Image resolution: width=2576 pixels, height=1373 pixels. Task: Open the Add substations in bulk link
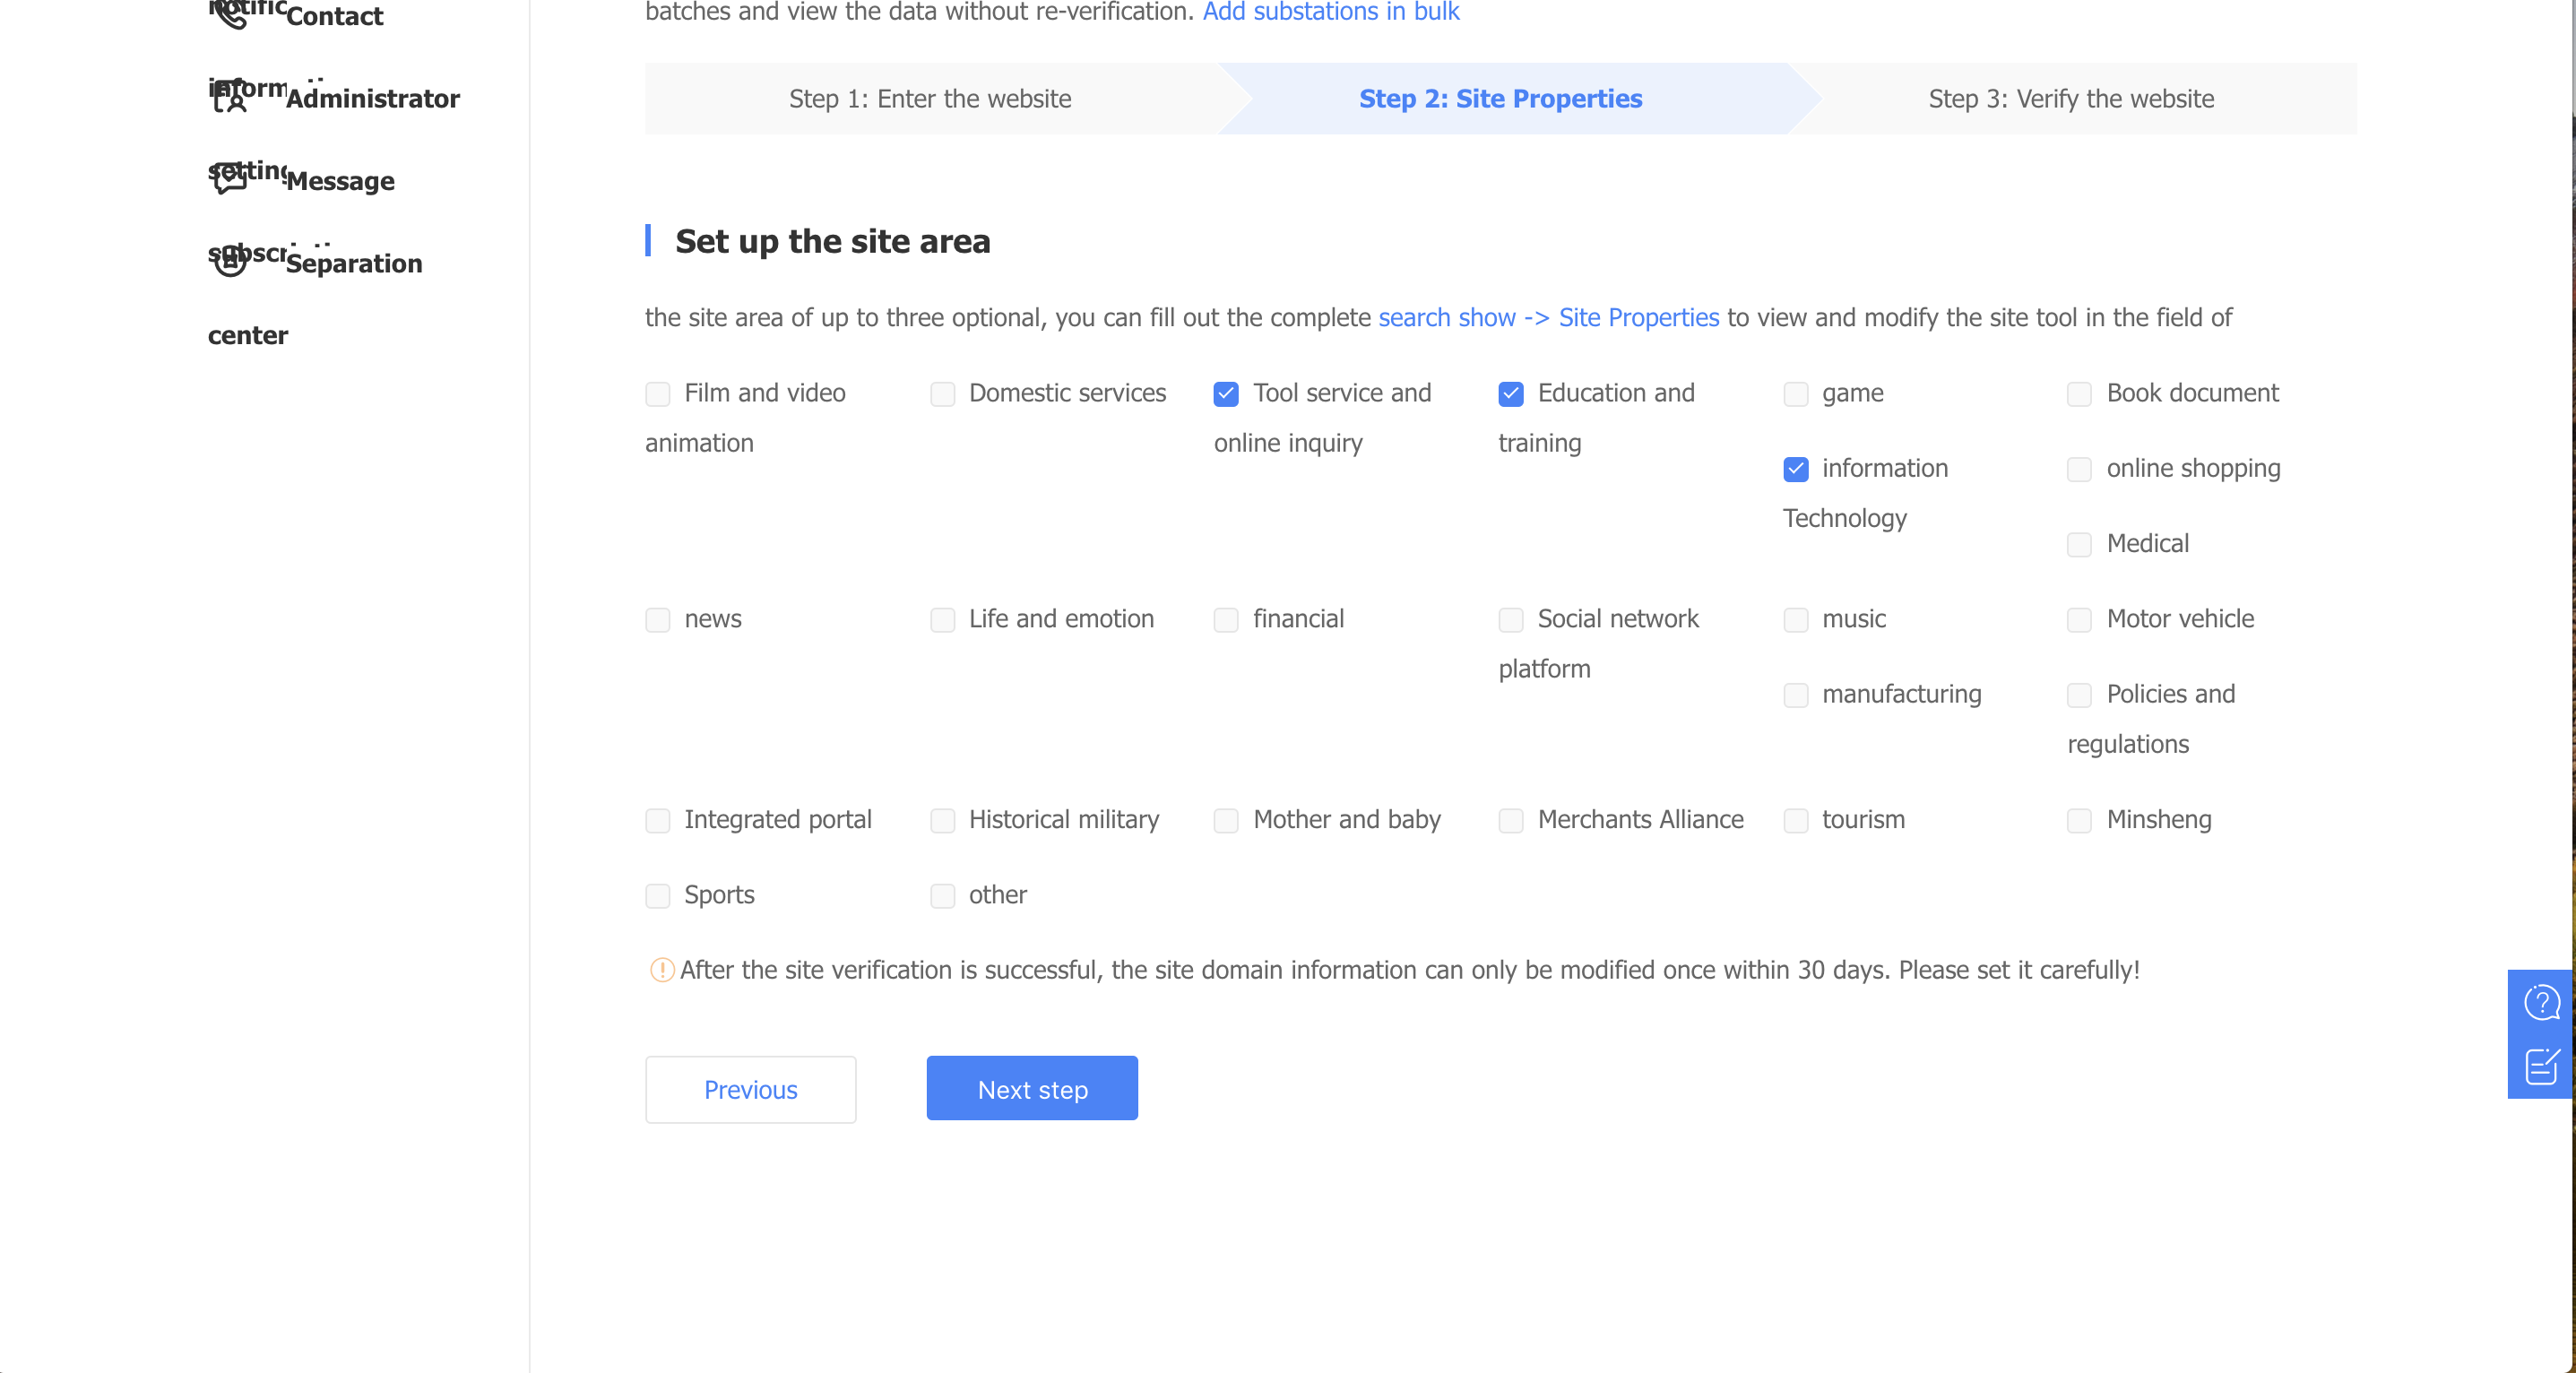[1330, 12]
